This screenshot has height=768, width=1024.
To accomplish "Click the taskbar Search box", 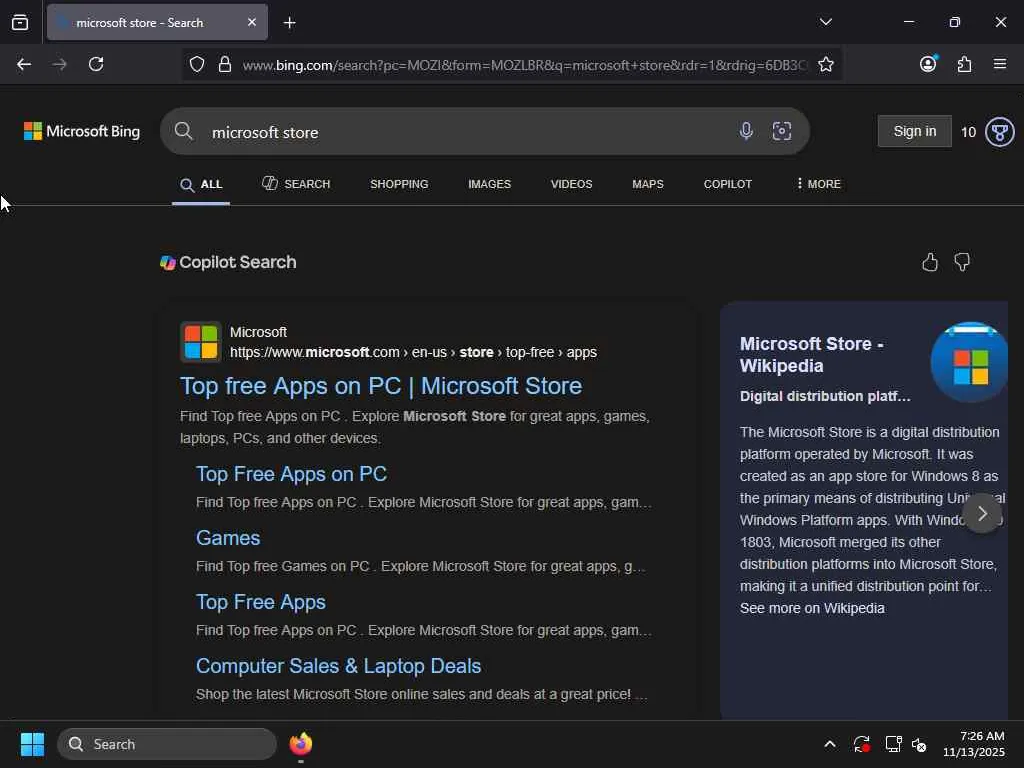I will pyautogui.click(x=167, y=744).
